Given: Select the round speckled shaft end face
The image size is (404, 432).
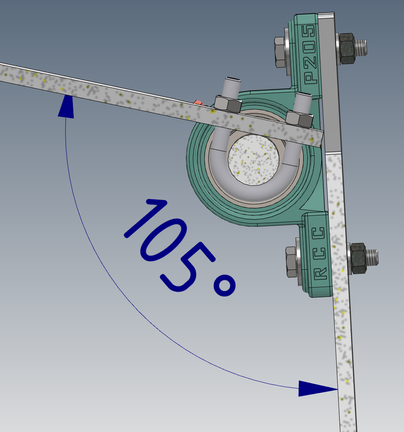Looking at the screenshot, I should pyautogui.click(x=253, y=159).
